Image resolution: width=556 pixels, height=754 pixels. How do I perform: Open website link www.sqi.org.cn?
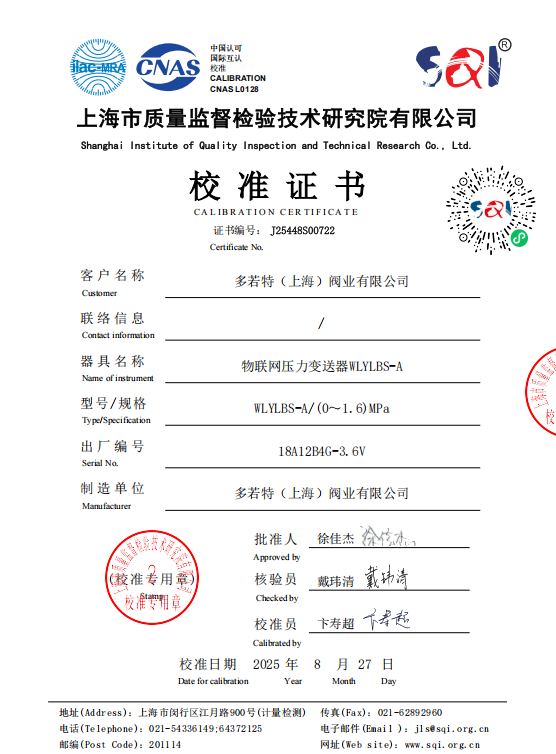point(442,744)
